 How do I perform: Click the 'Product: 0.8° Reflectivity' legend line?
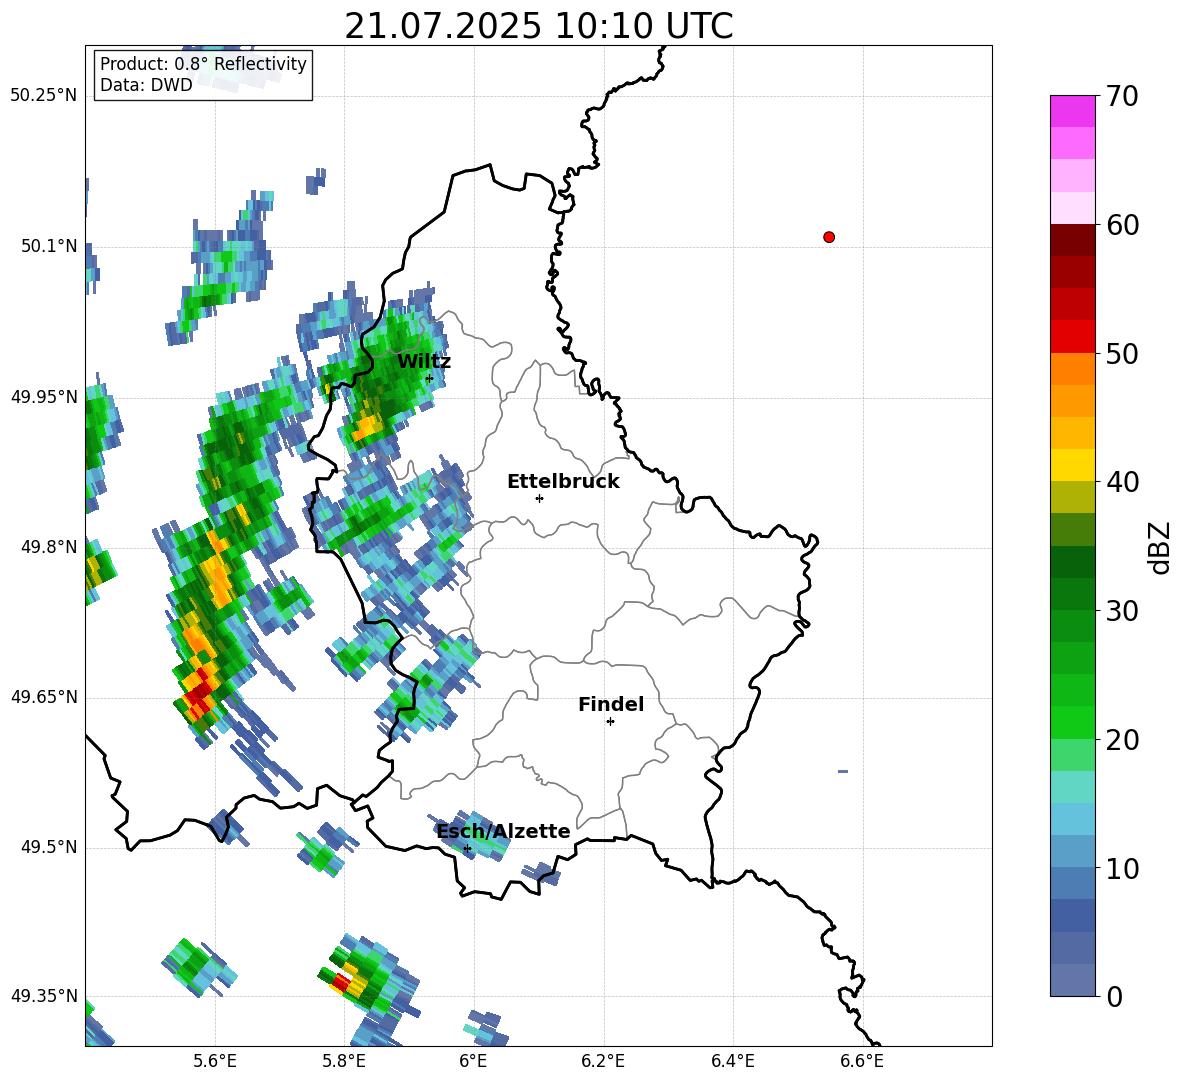(203, 64)
